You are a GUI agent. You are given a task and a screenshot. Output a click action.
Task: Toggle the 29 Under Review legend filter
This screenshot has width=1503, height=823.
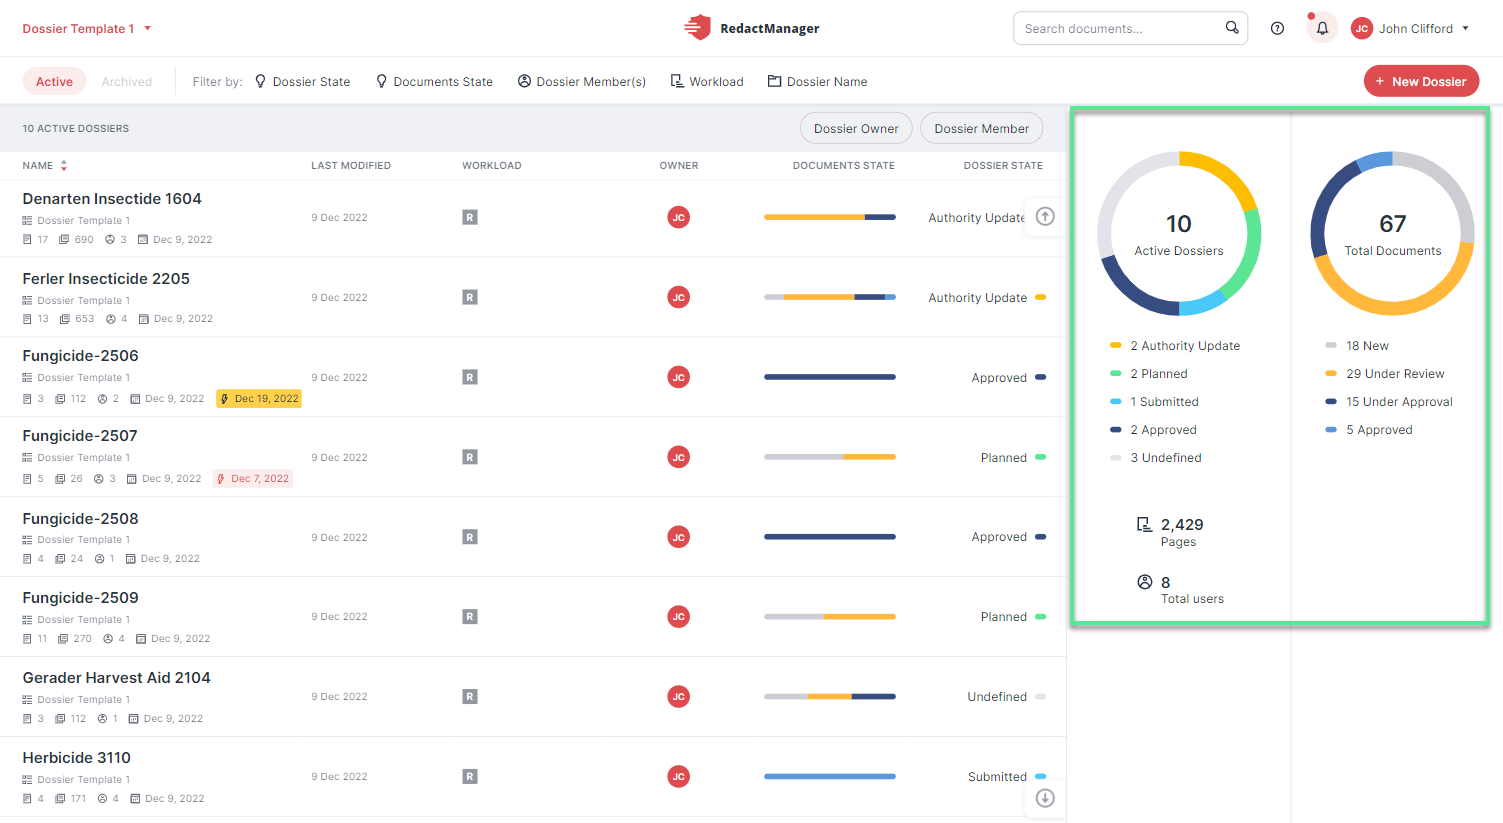(1385, 373)
